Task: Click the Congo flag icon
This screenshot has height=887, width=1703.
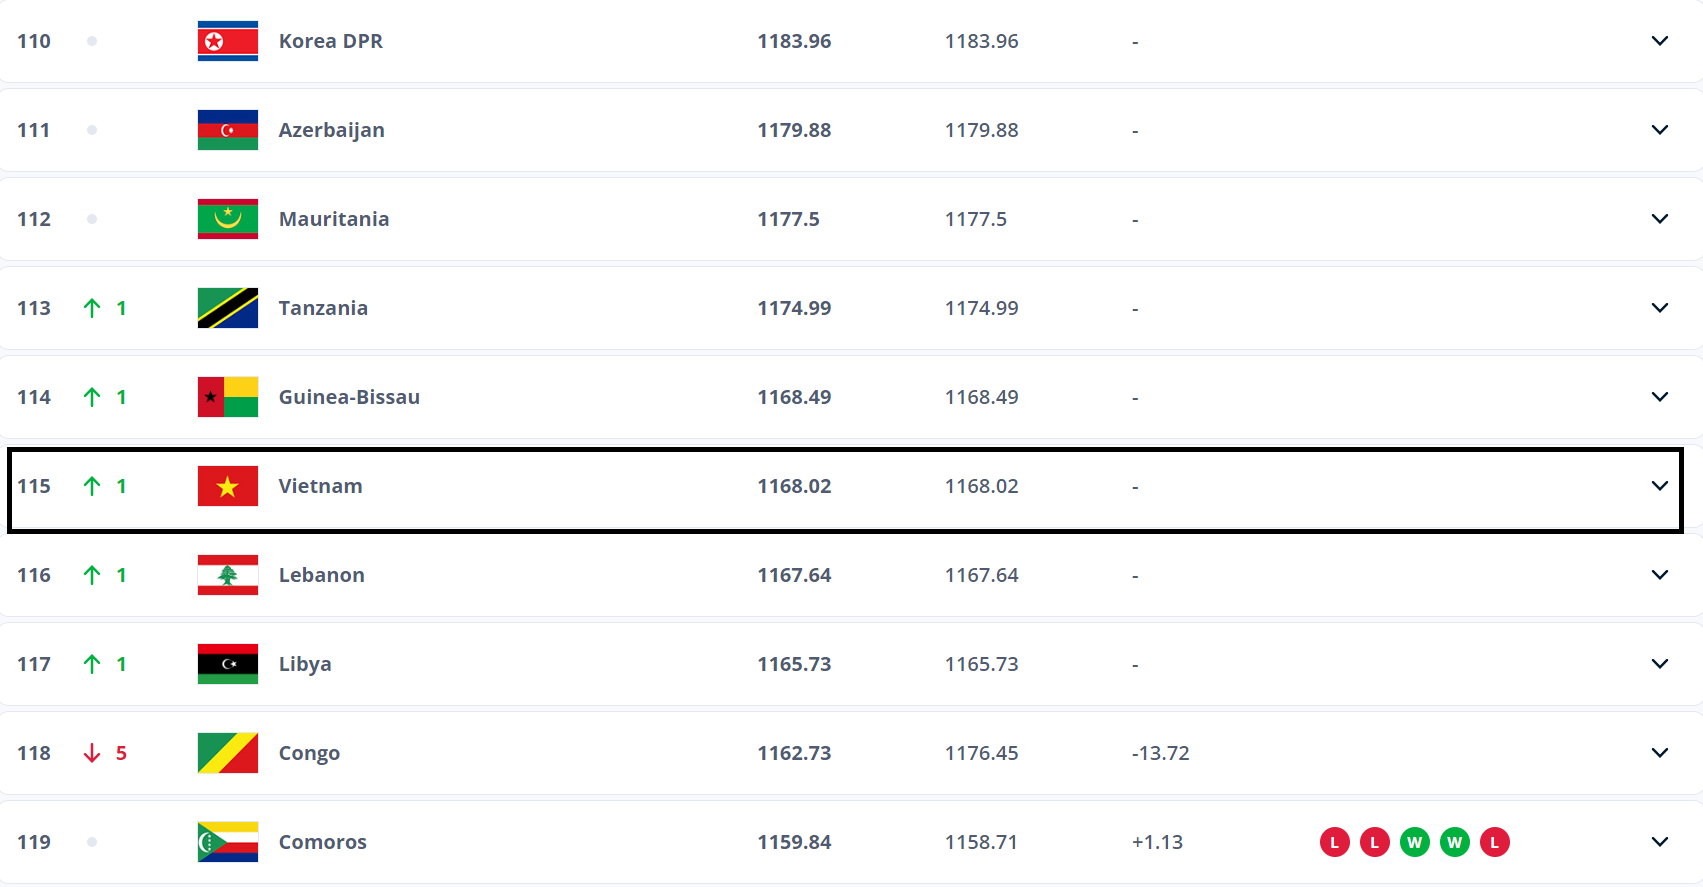Action: (228, 753)
